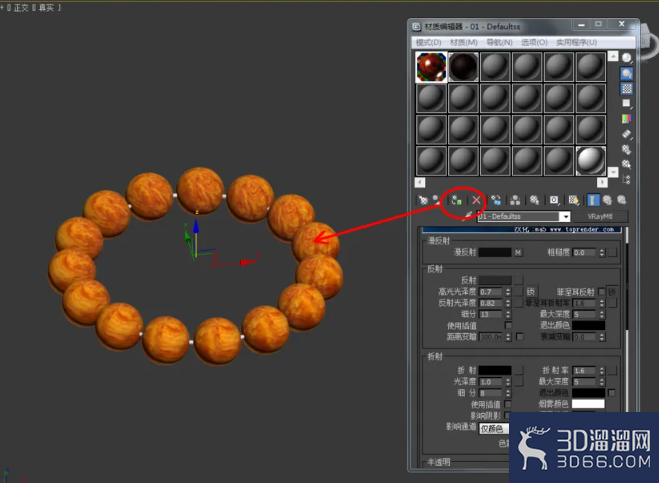659x483 pixels.
Task: Click 锁 lock button for 高光光泽度
Action: pyautogui.click(x=530, y=291)
